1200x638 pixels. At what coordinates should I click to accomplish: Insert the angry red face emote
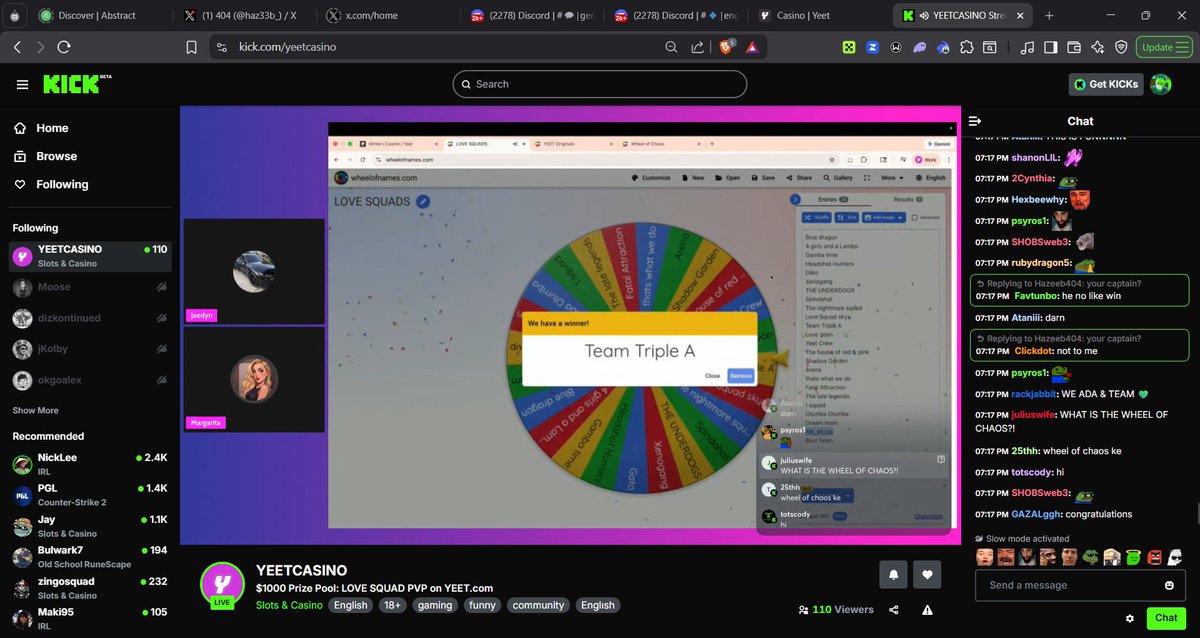pos(1155,557)
